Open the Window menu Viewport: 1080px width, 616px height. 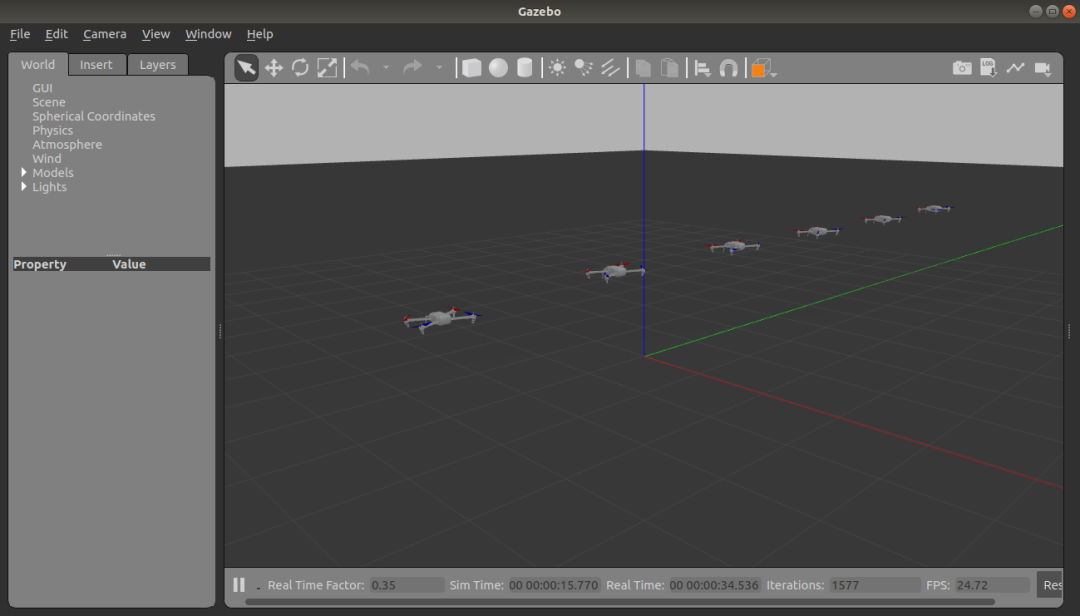208,34
